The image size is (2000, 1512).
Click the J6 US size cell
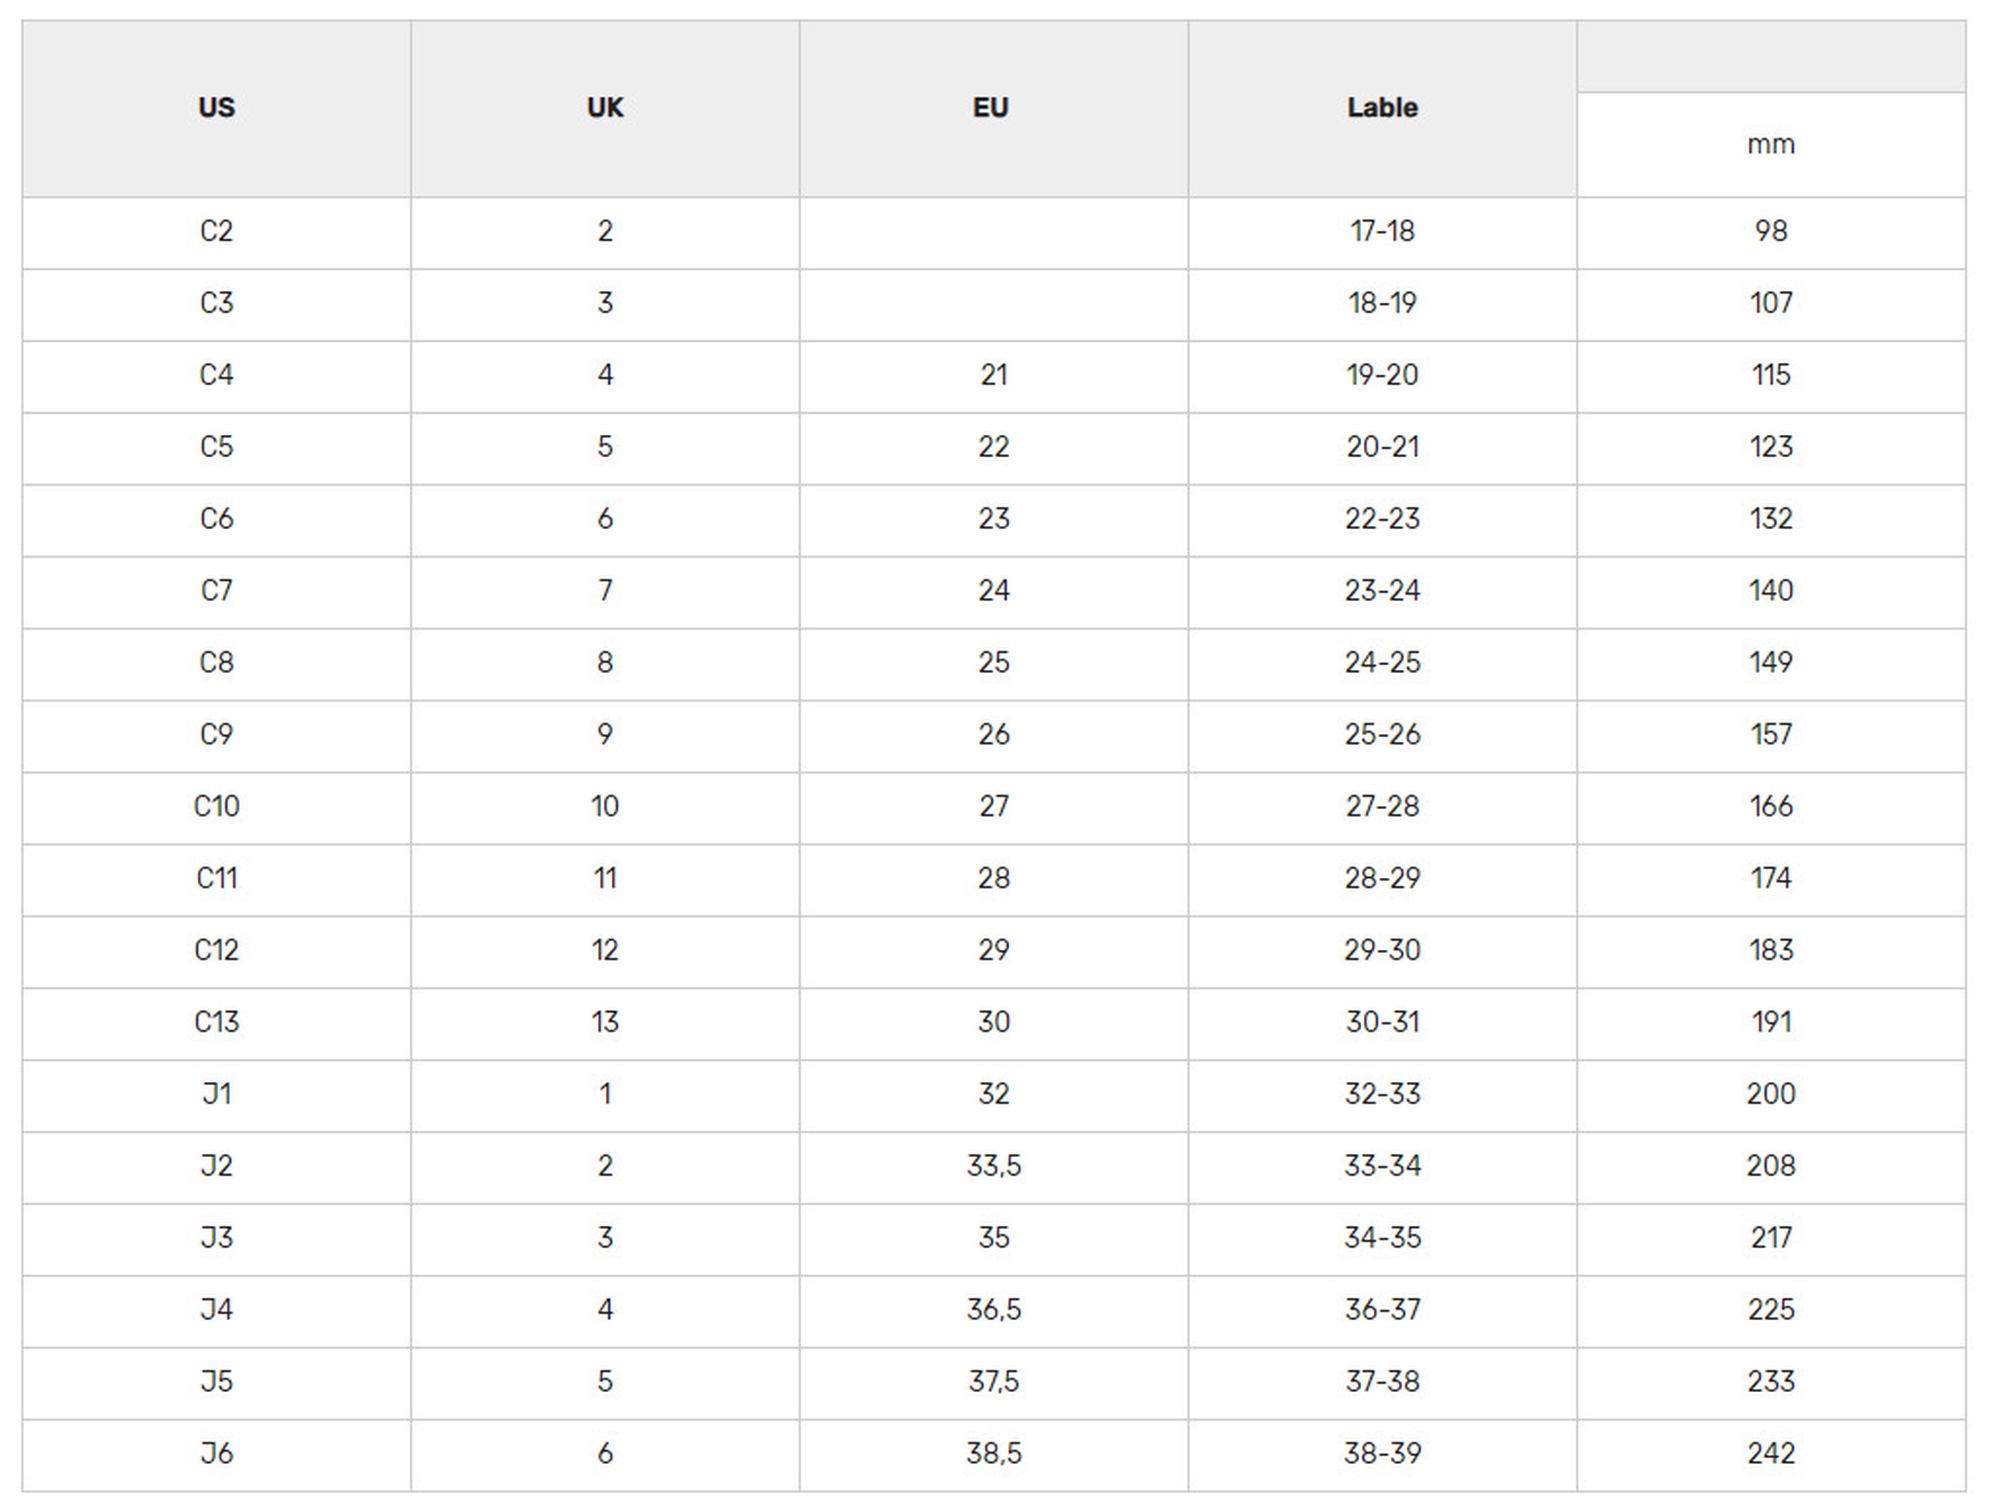(216, 1455)
